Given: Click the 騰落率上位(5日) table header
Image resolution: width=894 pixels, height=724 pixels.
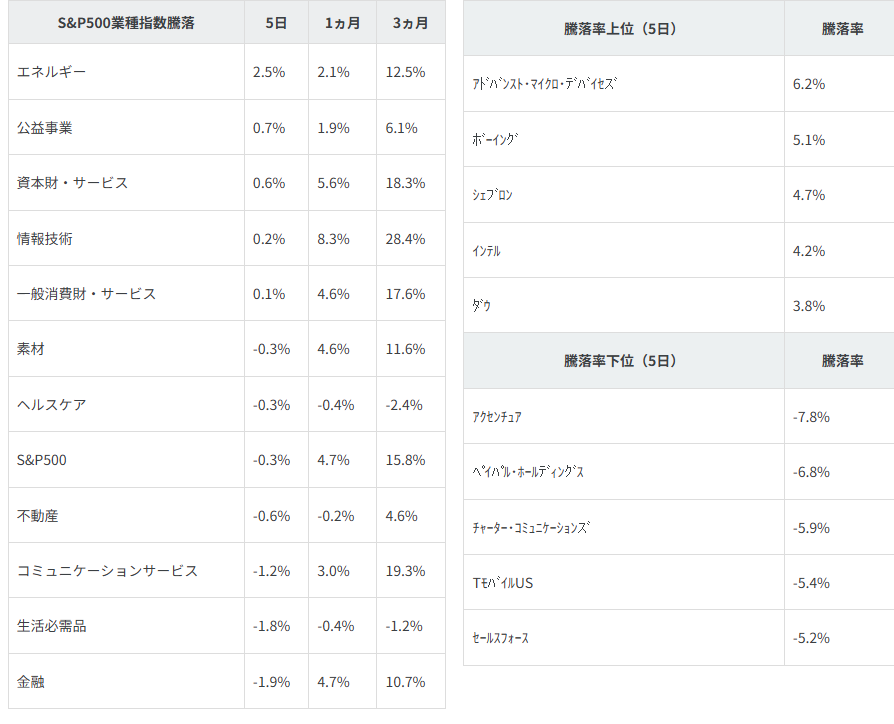Looking at the screenshot, I should point(621,29).
